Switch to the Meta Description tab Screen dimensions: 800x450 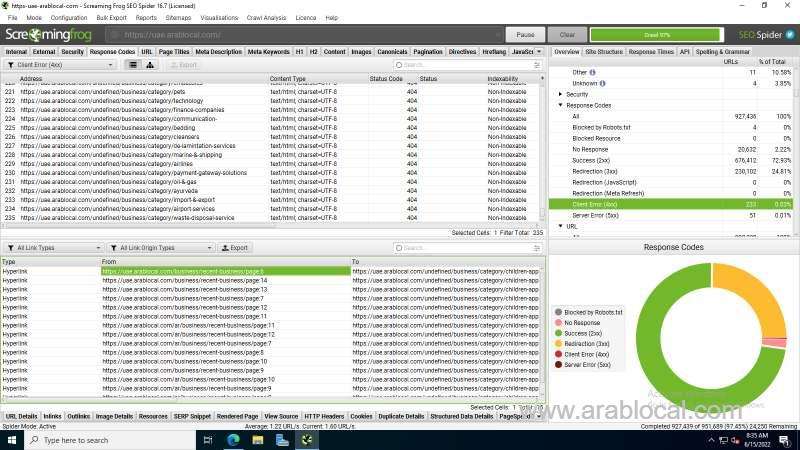coord(218,52)
